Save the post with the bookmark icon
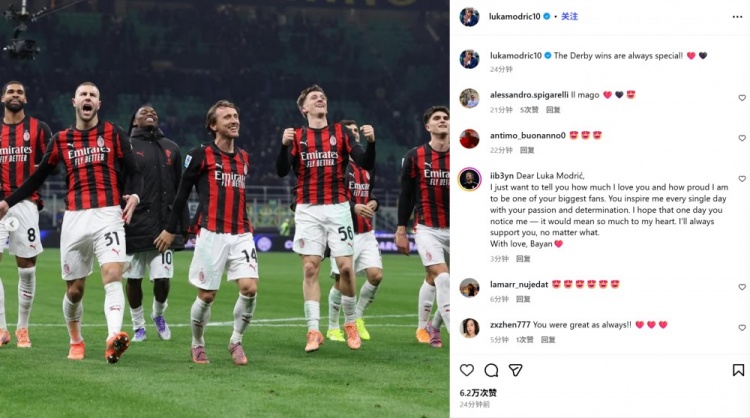Image resolution: width=750 pixels, height=418 pixels. [x=738, y=370]
